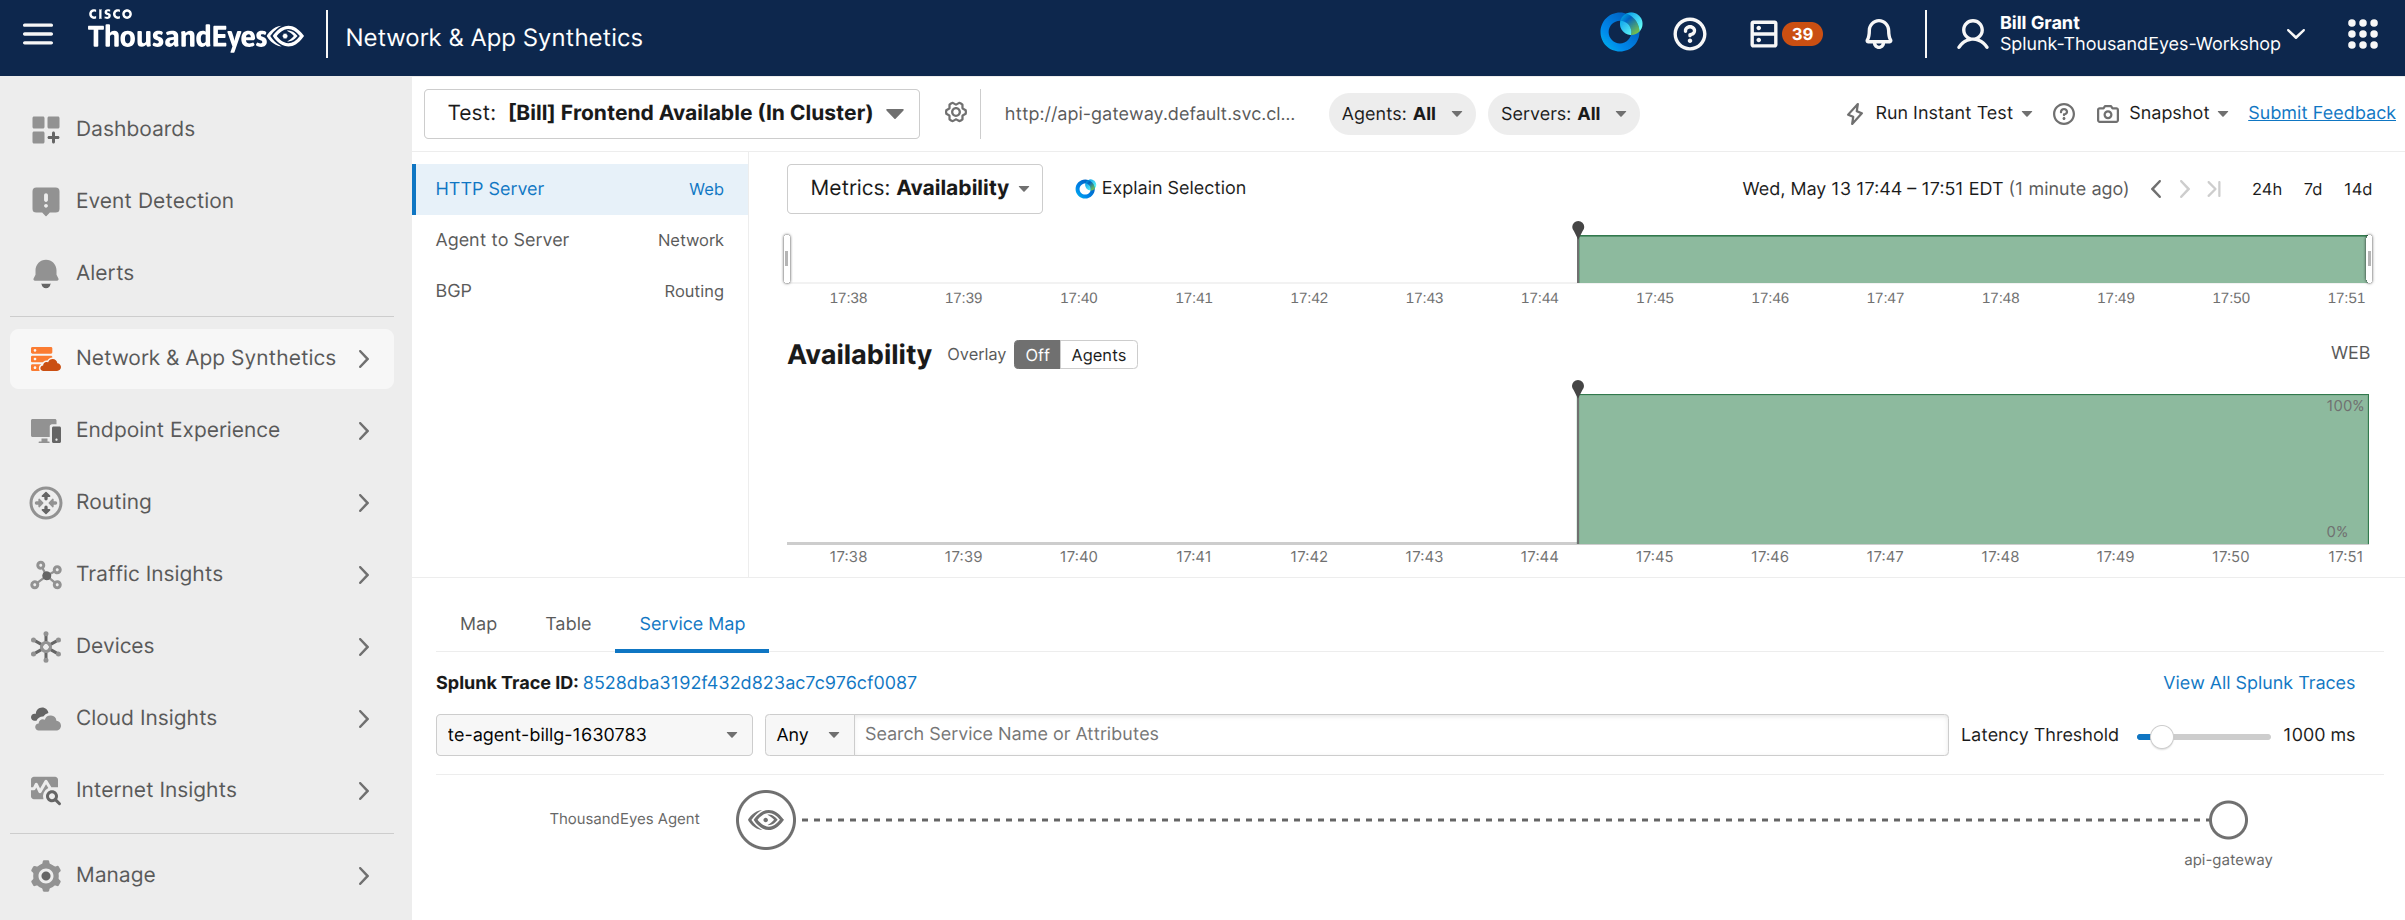
Task: Select the HTTP Server Web layer
Action: 580,189
